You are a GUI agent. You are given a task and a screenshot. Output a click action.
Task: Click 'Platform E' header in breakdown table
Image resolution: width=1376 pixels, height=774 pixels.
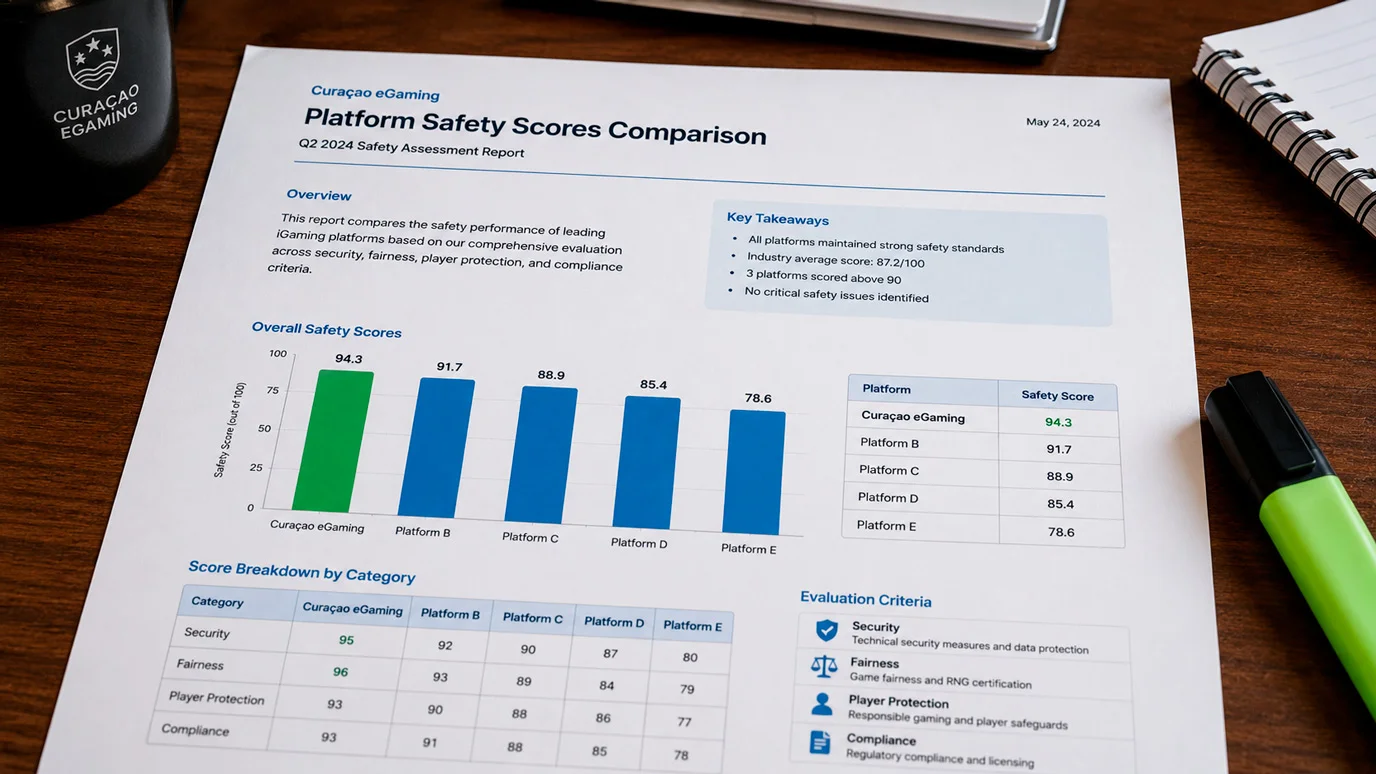tap(692, 626)
